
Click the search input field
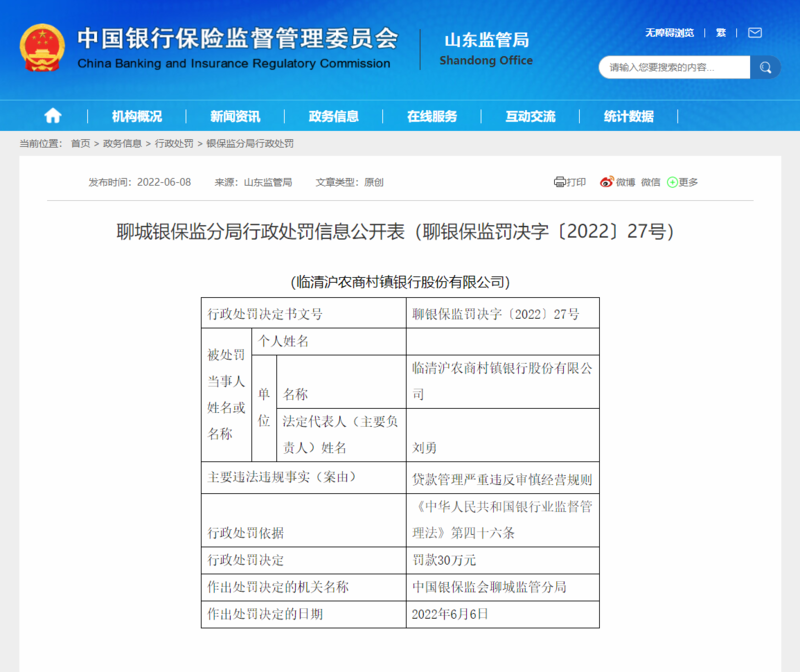point(674,67)
